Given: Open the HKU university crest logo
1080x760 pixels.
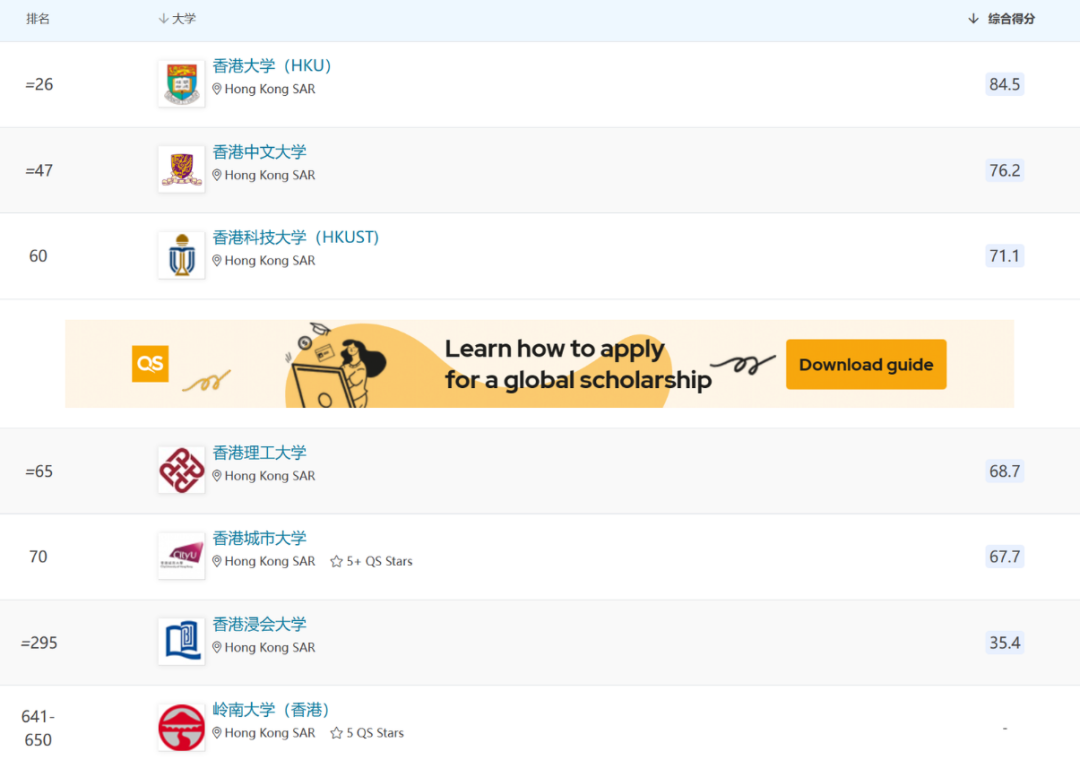Looking at the screenshot, I should 181,83.
